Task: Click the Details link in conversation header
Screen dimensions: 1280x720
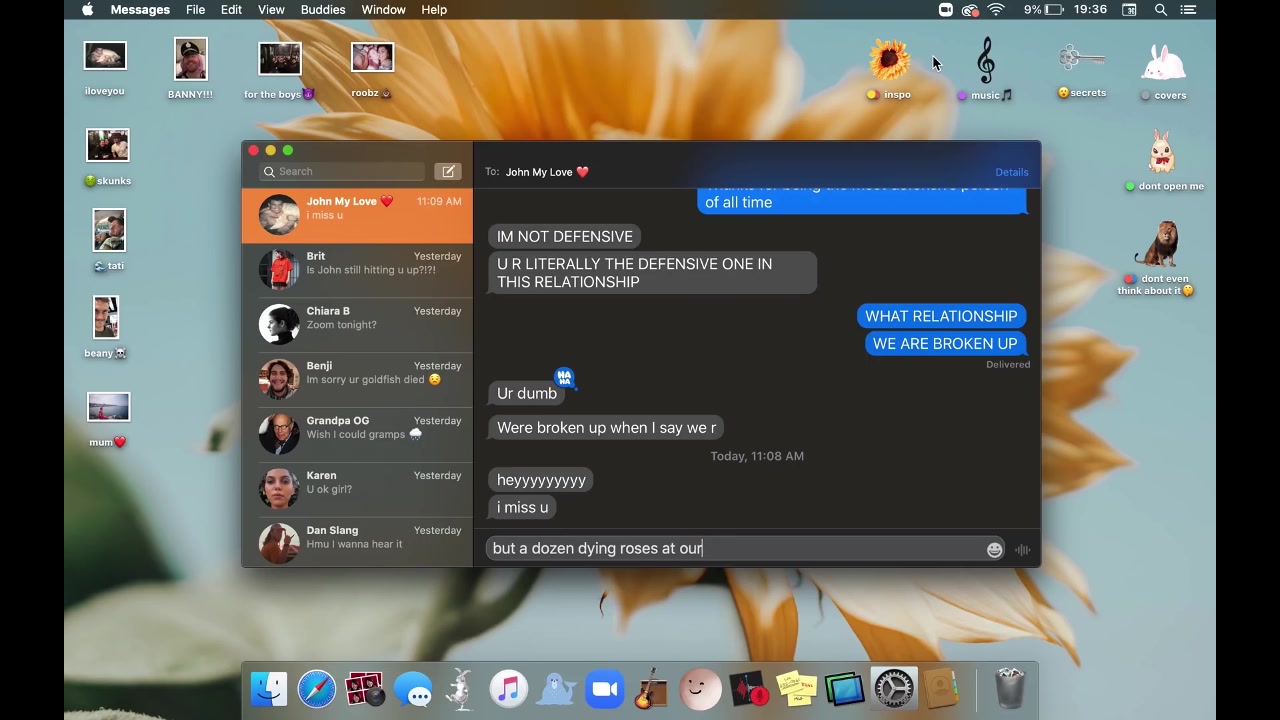Action: point(1011,172)
